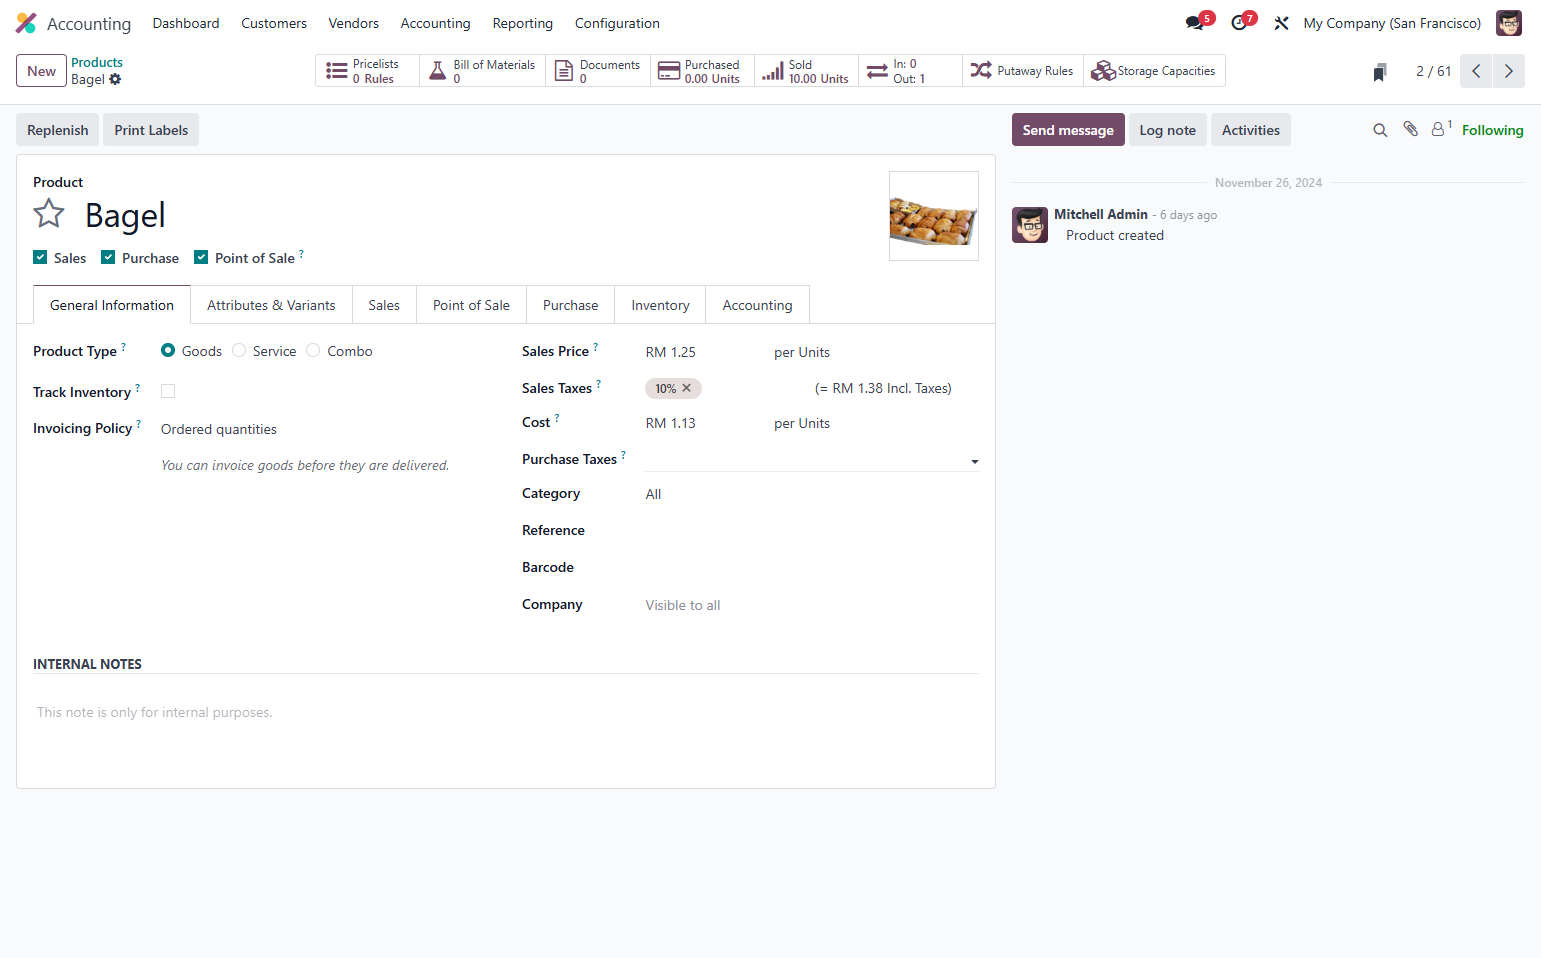This screenshot has width=1541, height=958.
Task: Select the Goods product type
Action: [168, 350]
